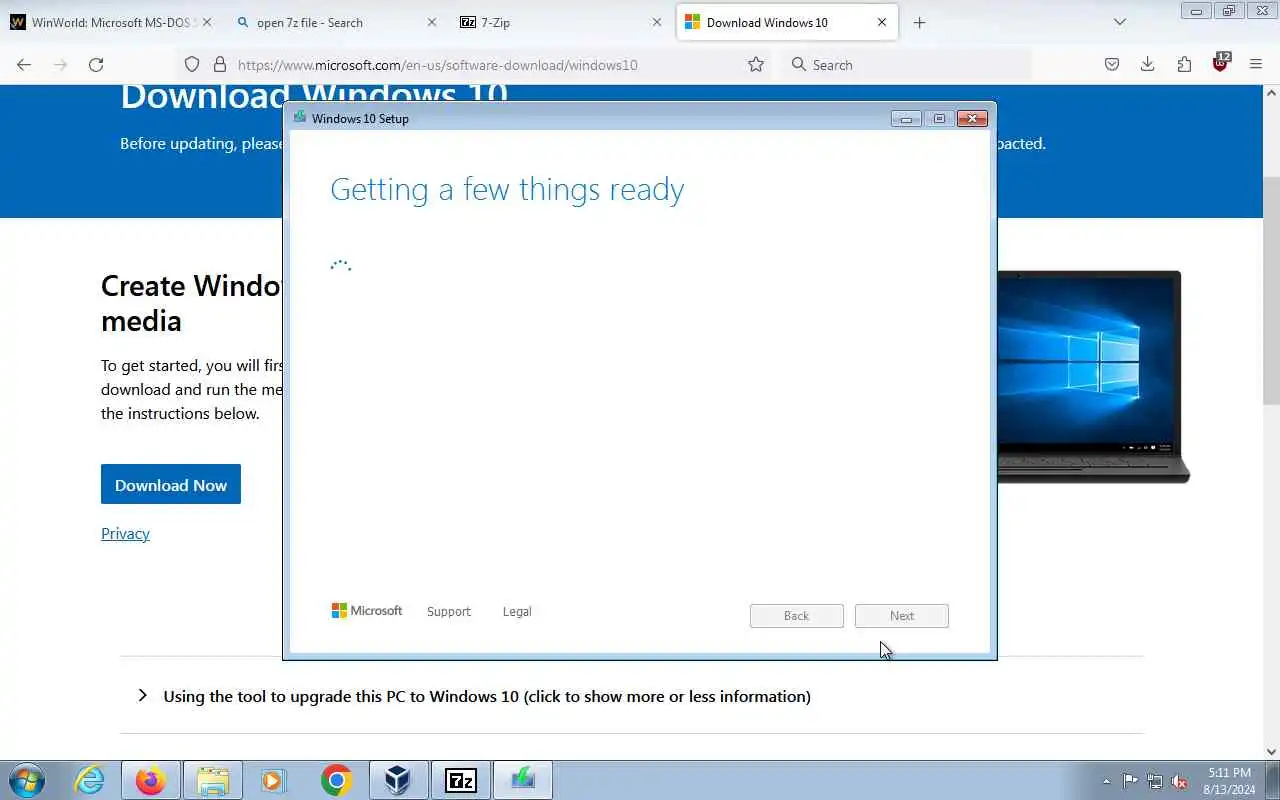Open VirtualBox from taskbar
The image size is (1280, 800).
[398, 780]
